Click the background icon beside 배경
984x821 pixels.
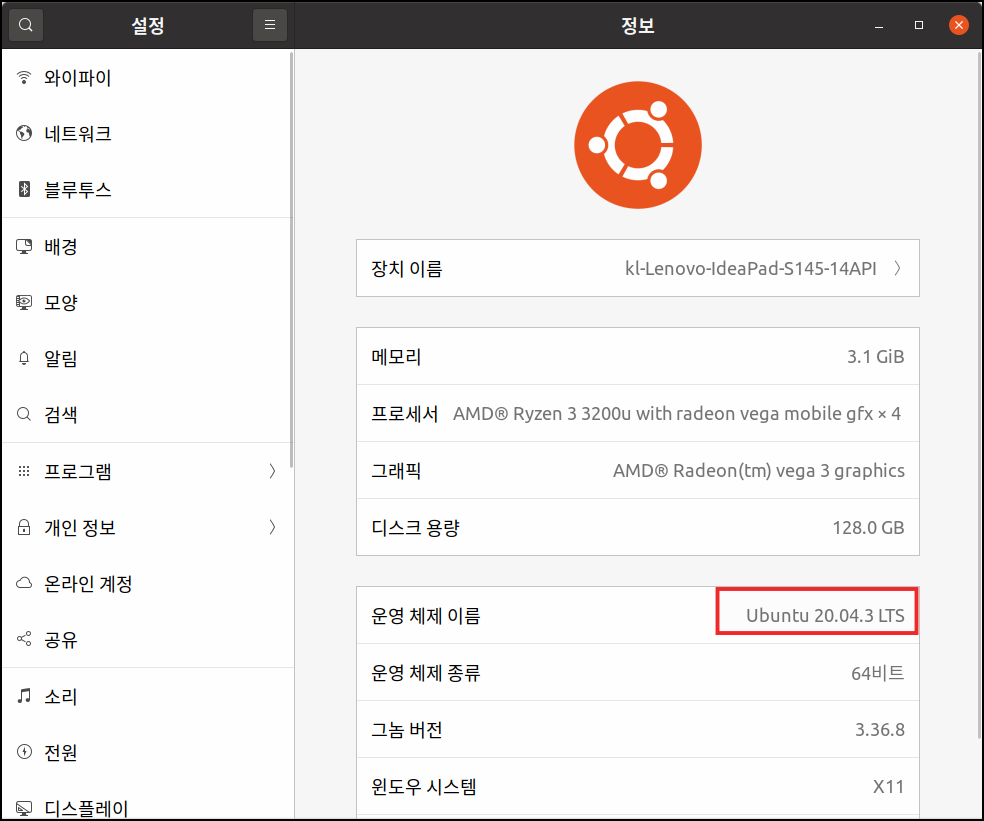click(24, 246)
